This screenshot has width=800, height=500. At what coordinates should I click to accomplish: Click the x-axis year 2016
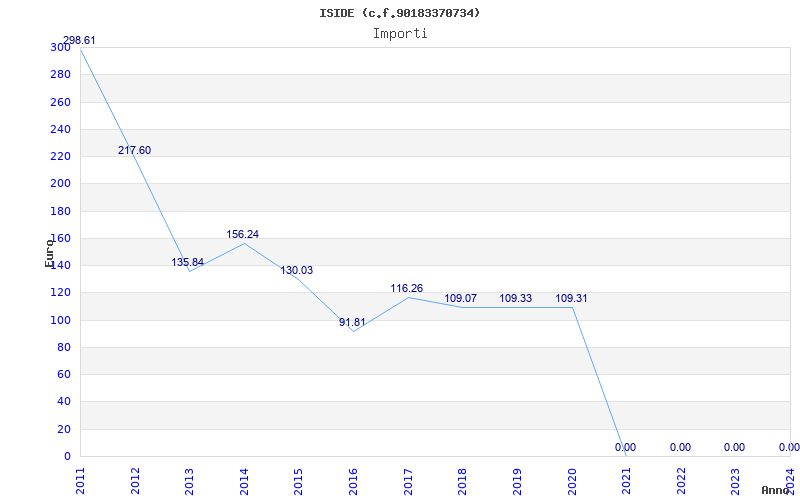353,482
